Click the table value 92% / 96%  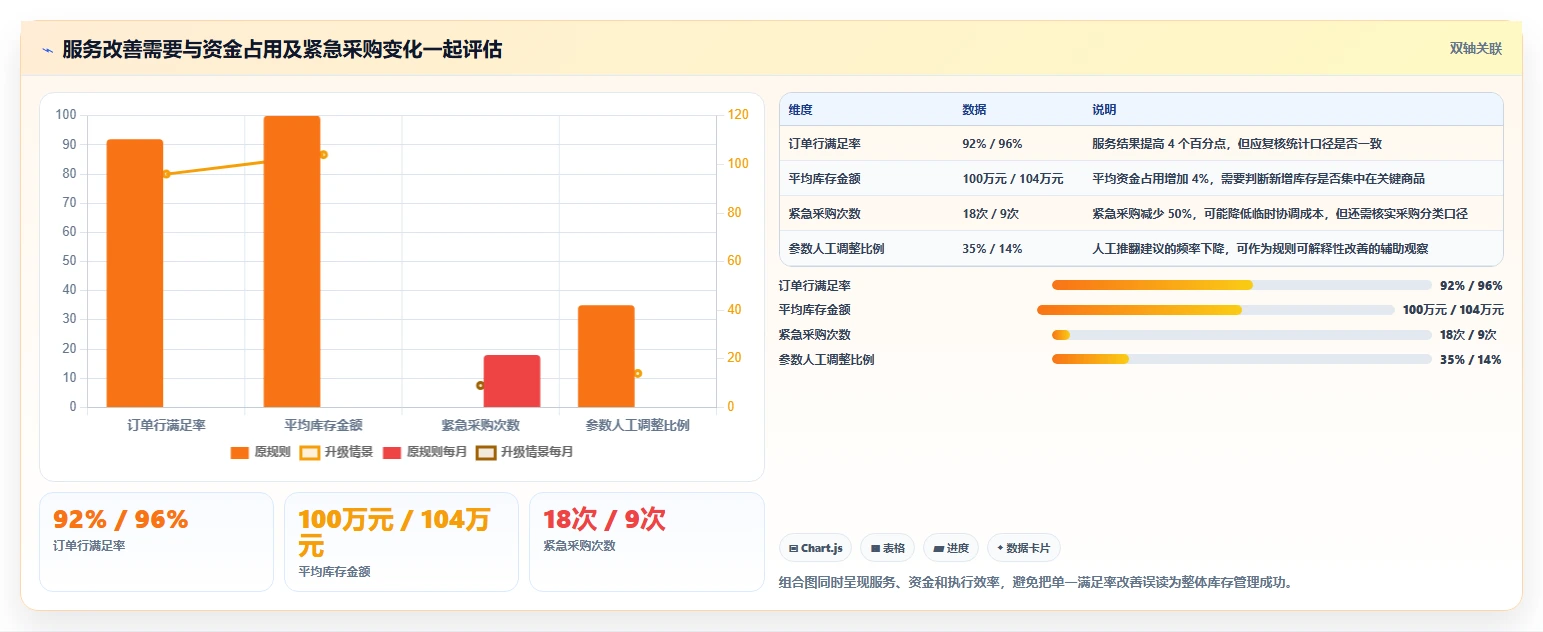click(992, 144)
